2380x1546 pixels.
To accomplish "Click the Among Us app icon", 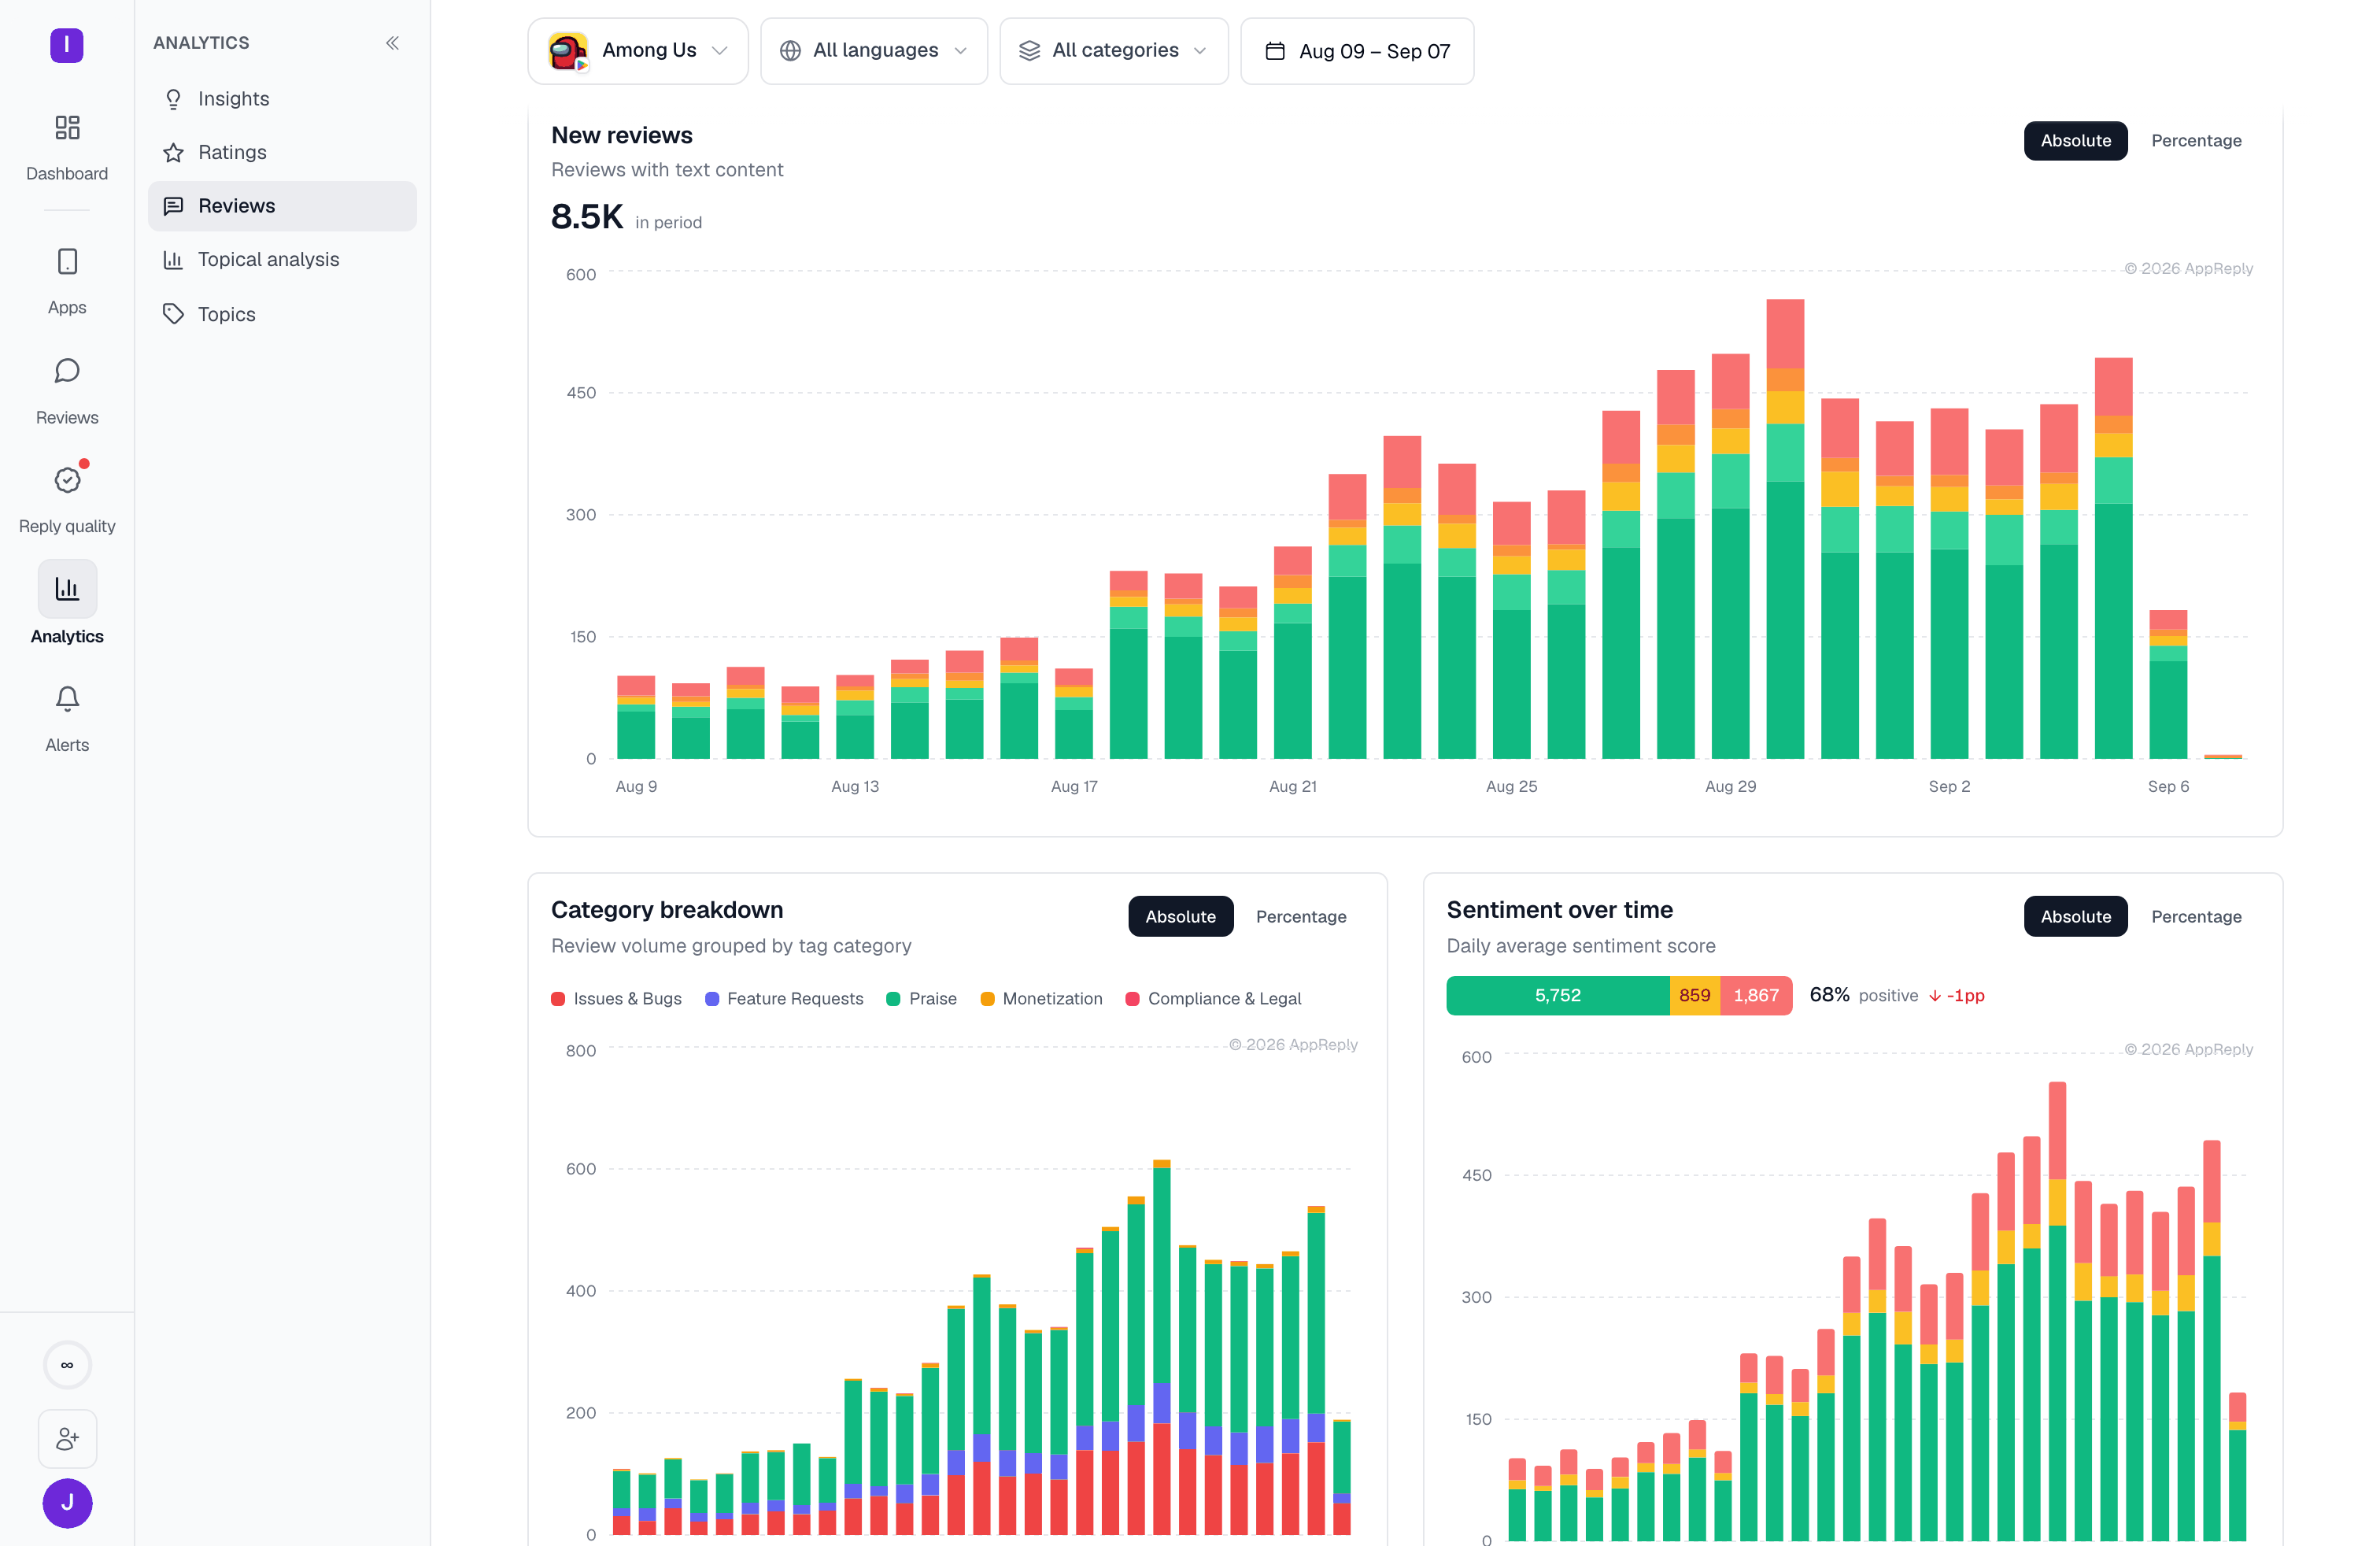I will coord(568,51).
